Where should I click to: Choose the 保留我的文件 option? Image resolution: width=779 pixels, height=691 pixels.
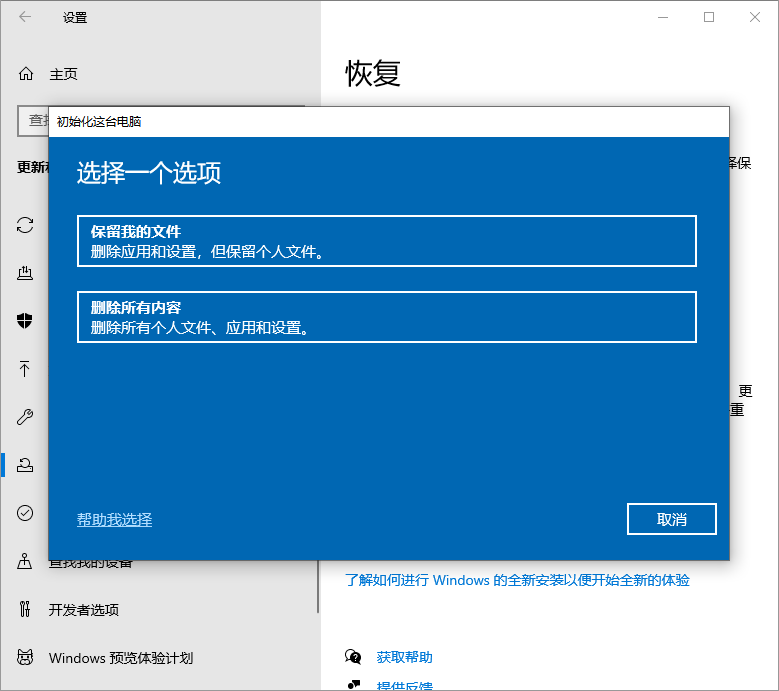click(387, 241)
